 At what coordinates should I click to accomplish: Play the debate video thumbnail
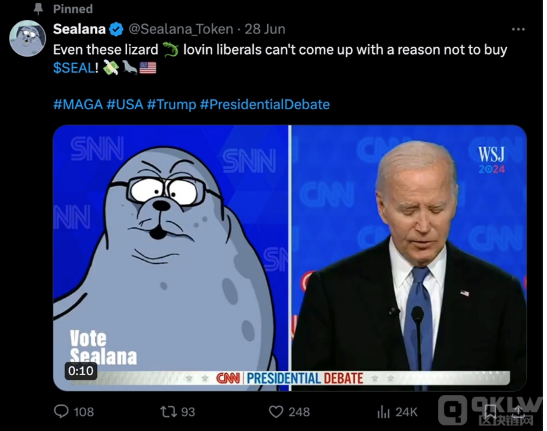click(x=290, y=258)
